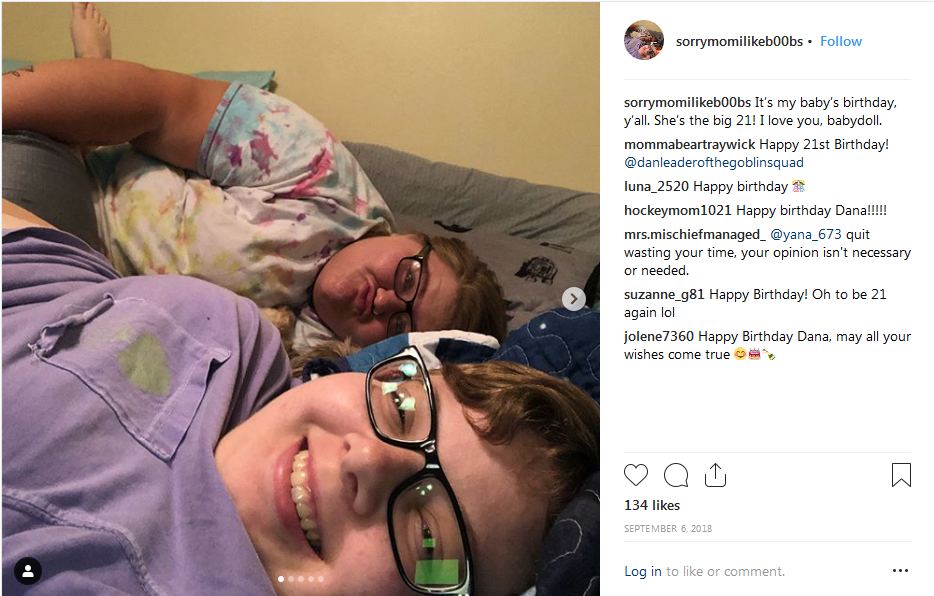Open the @yana_673 mention link
The height and width of the screenshot is (596, 934).
806,235
